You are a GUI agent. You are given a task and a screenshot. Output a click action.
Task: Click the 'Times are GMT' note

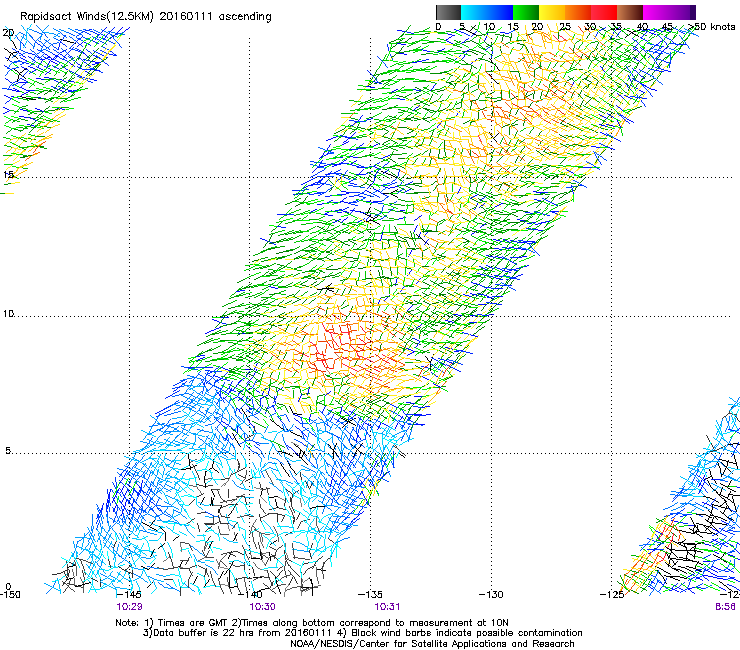pyautogui.click(x=192, y=623)
